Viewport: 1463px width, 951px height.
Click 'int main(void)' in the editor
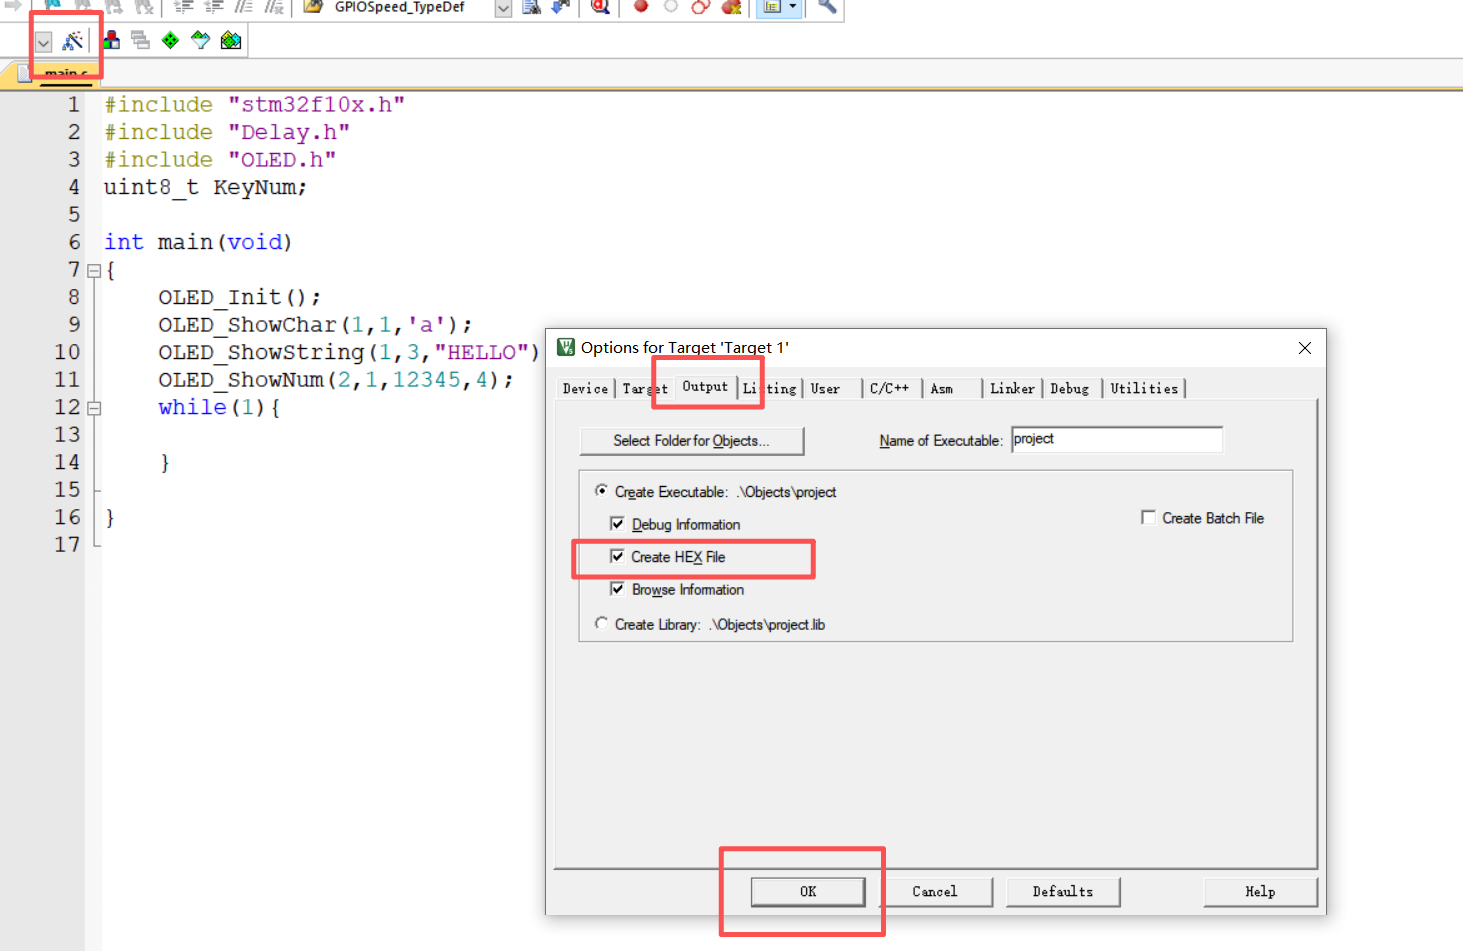[x=198, y=242]
